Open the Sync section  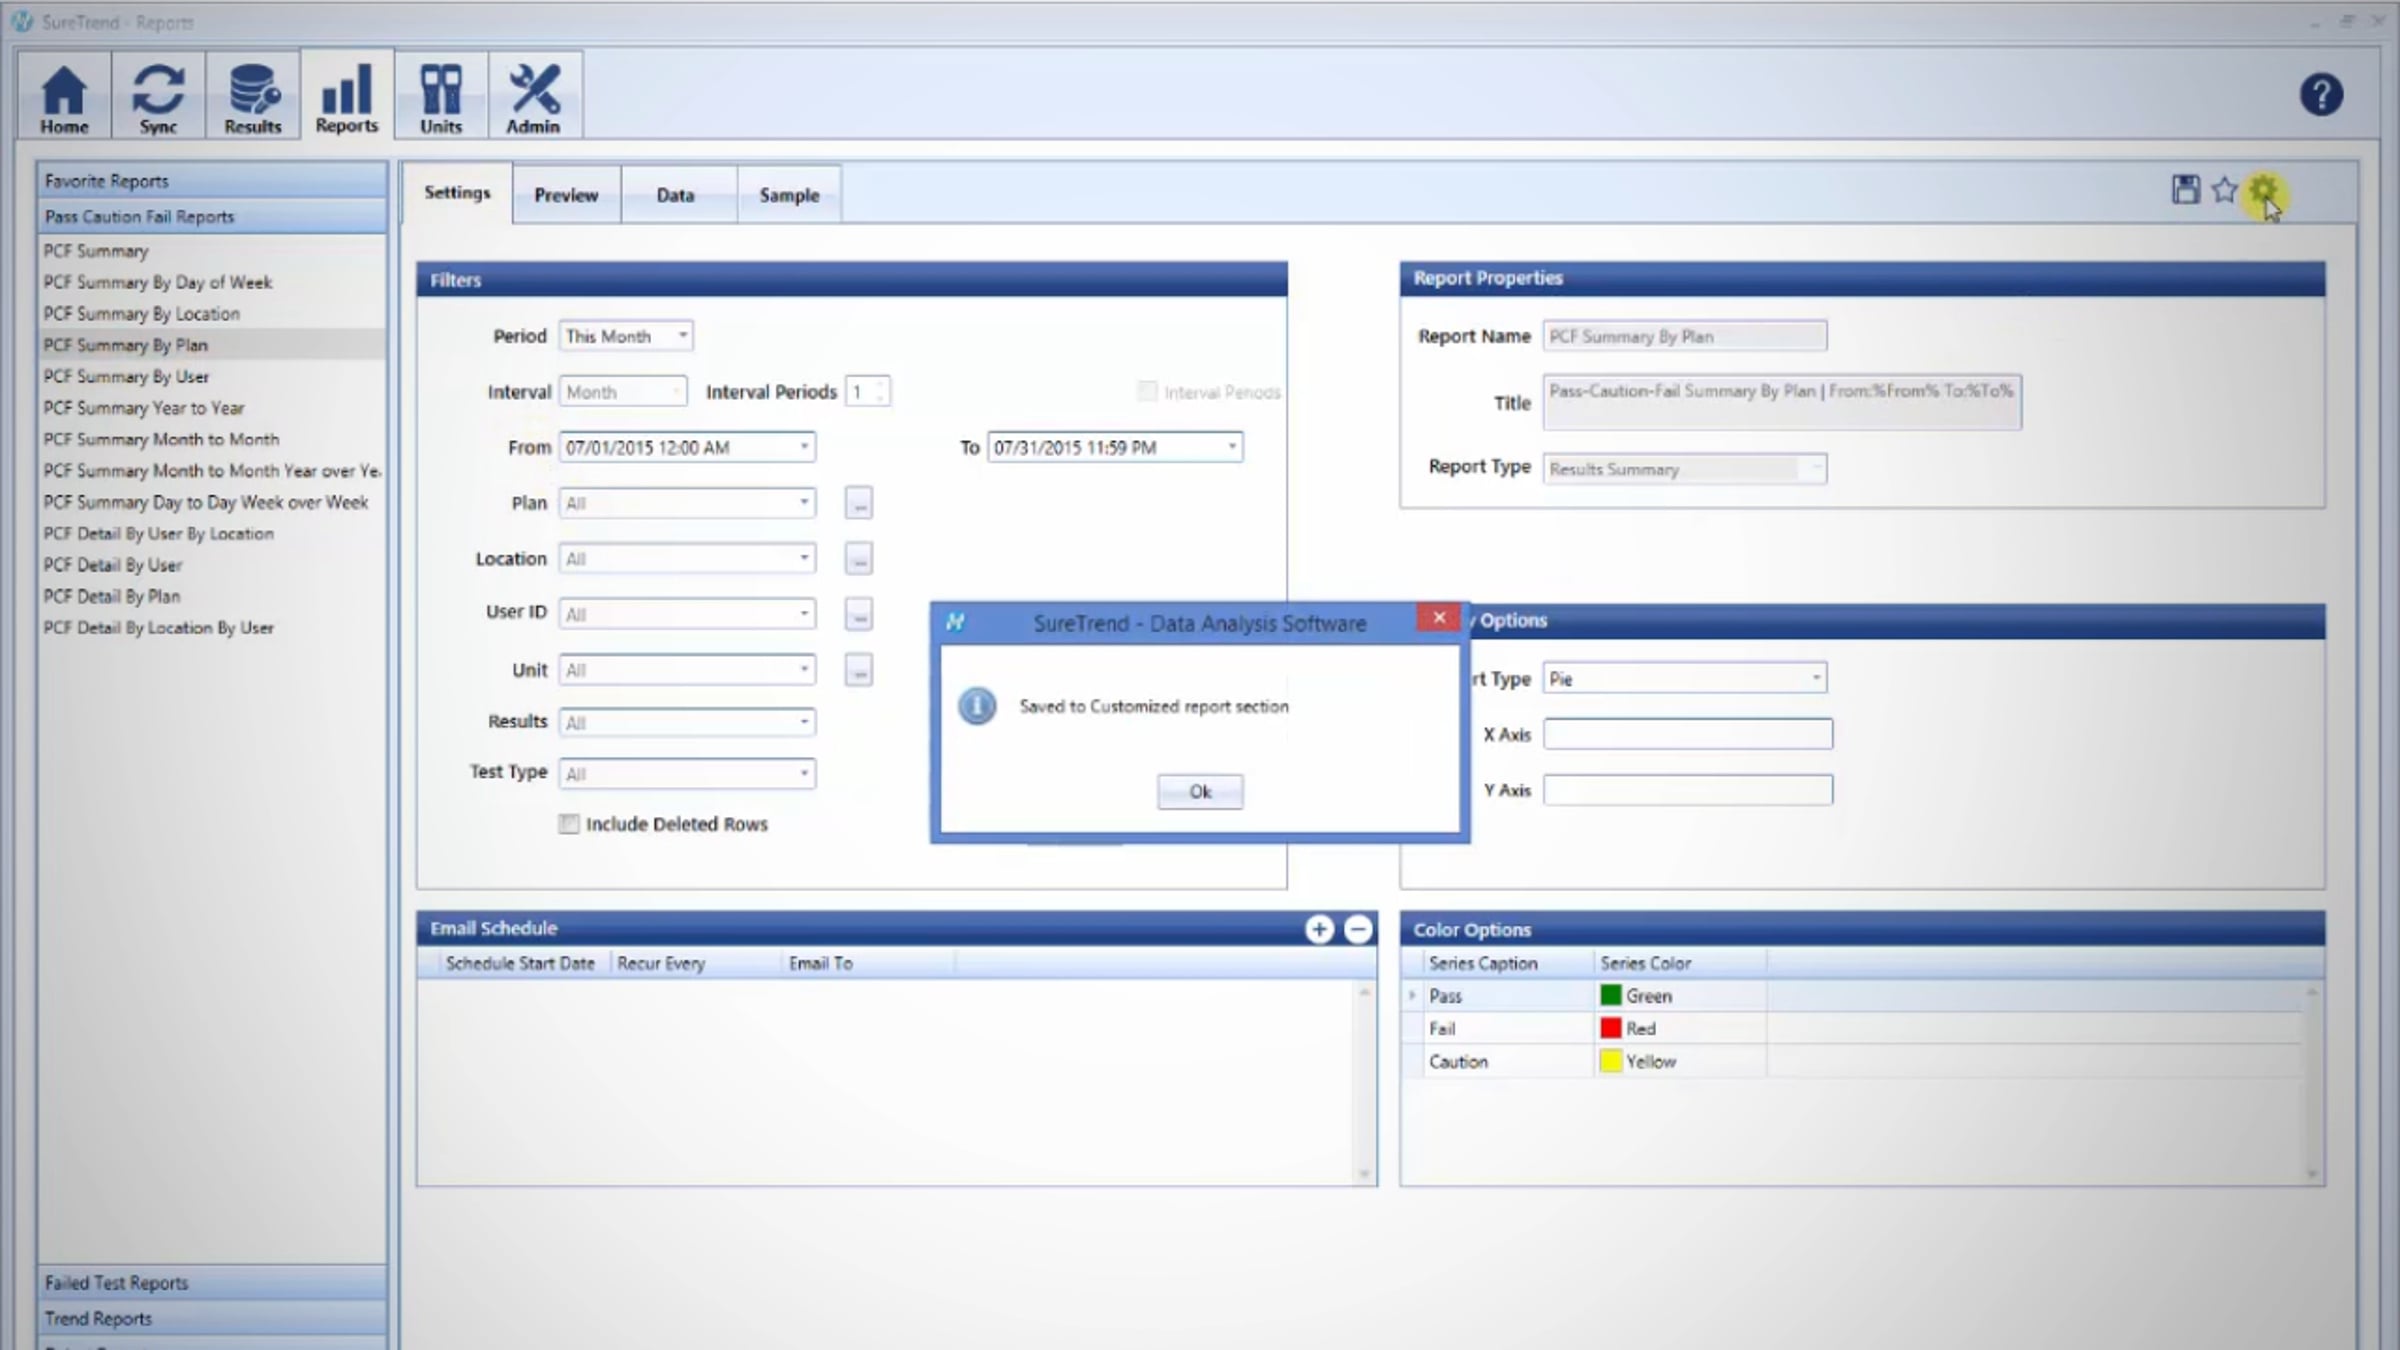tap(158, 96)
